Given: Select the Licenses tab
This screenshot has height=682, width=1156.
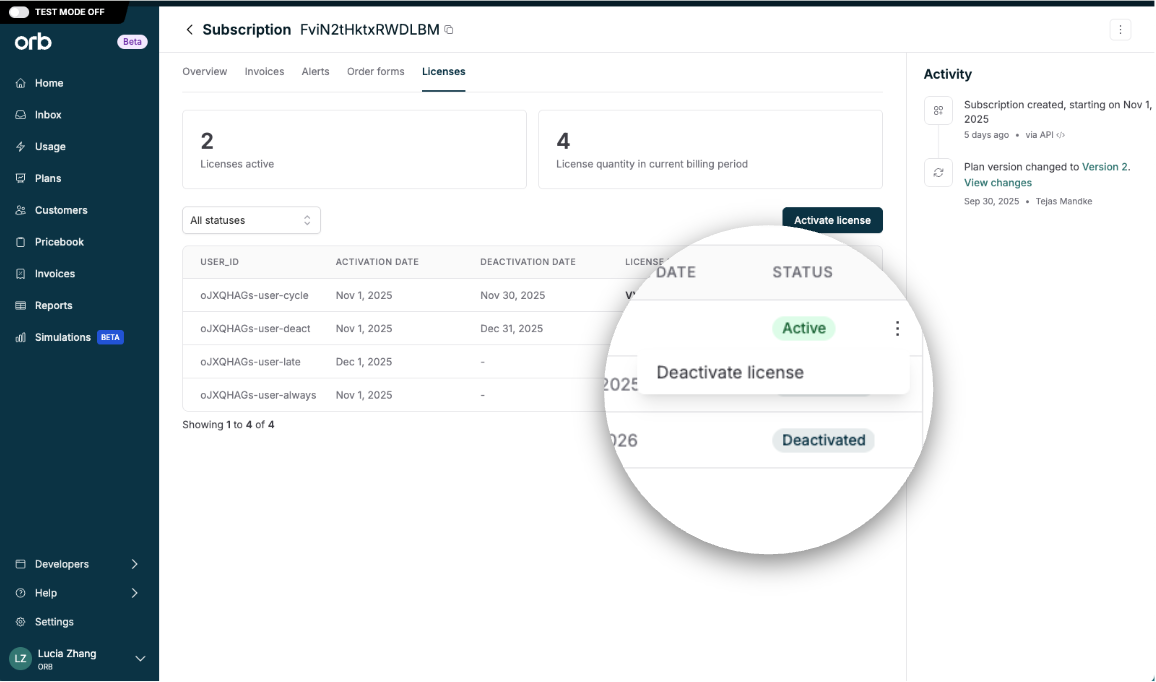Looking at the screenshot, I should coord(444,72).
